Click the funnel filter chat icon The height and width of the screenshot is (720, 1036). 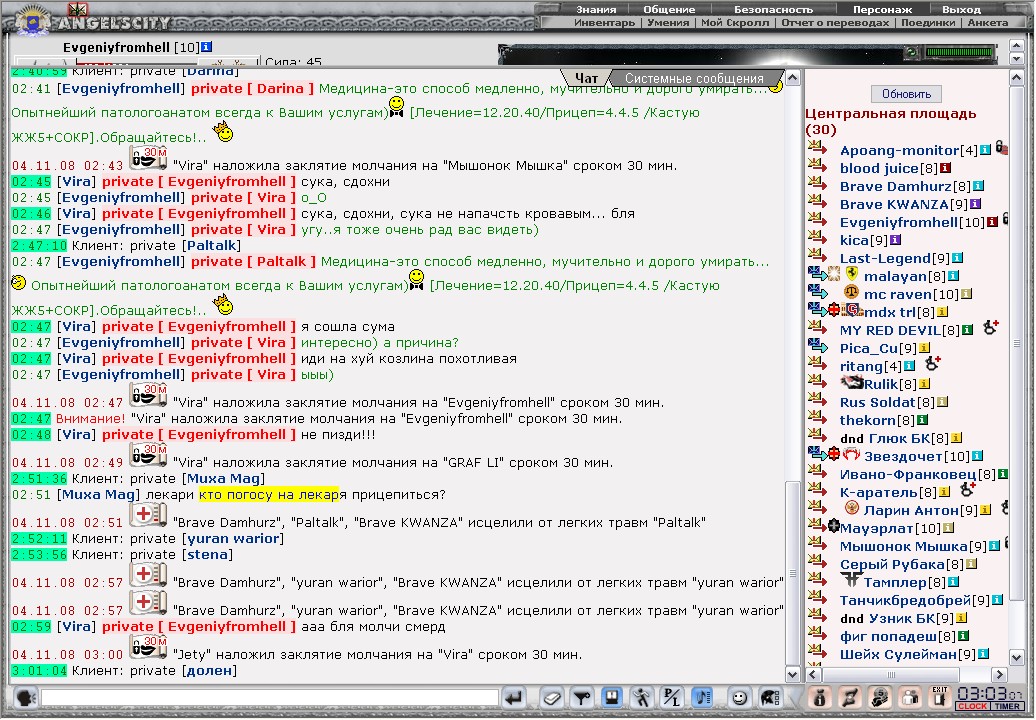pos(581,698)
